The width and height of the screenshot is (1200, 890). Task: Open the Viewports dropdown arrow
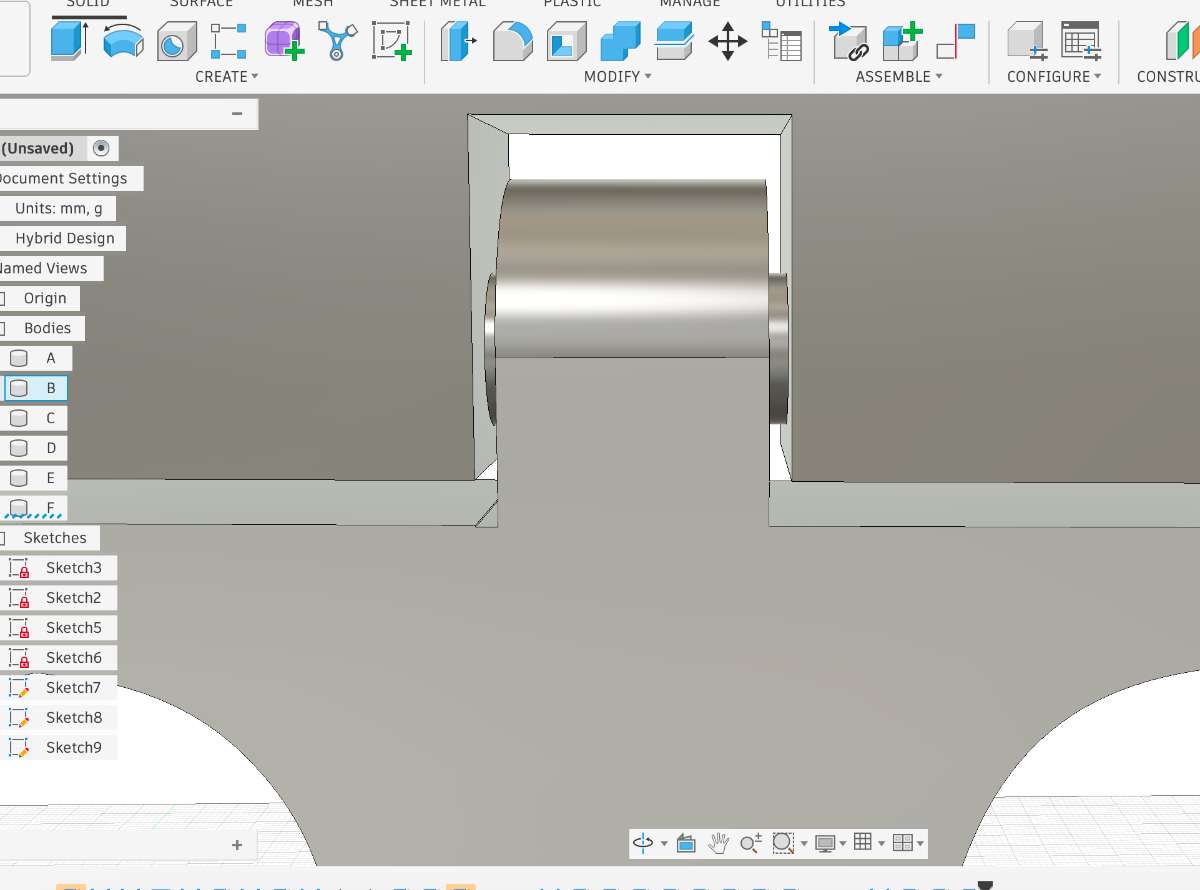920,844
